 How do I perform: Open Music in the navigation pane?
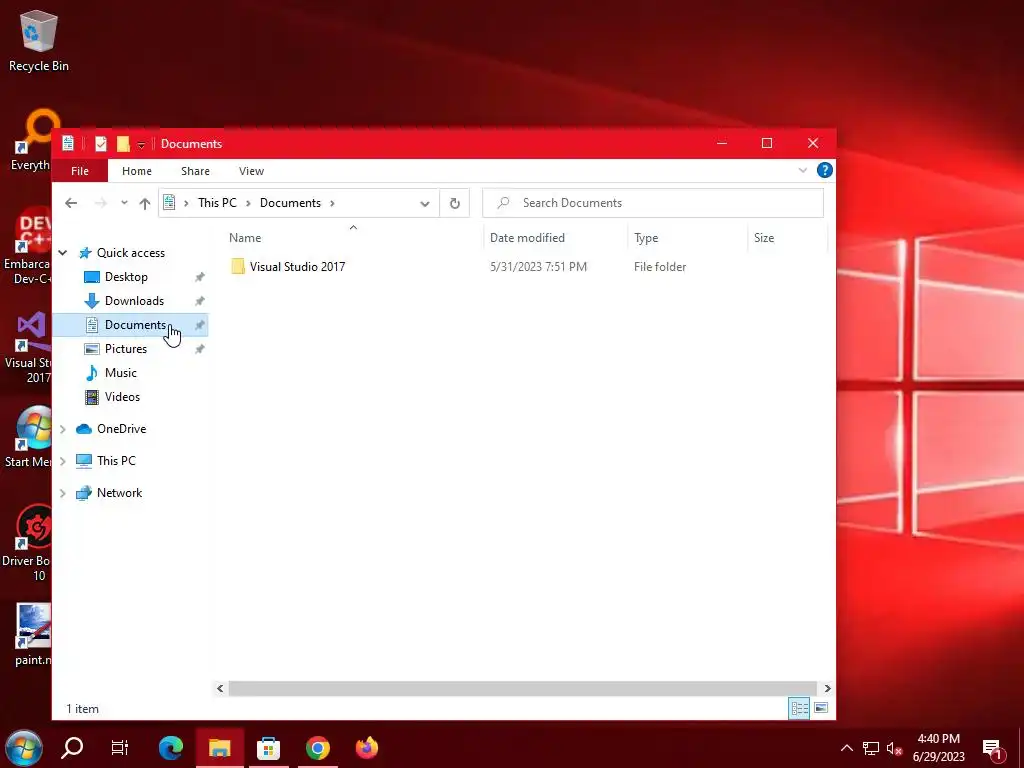coord(120,373)
